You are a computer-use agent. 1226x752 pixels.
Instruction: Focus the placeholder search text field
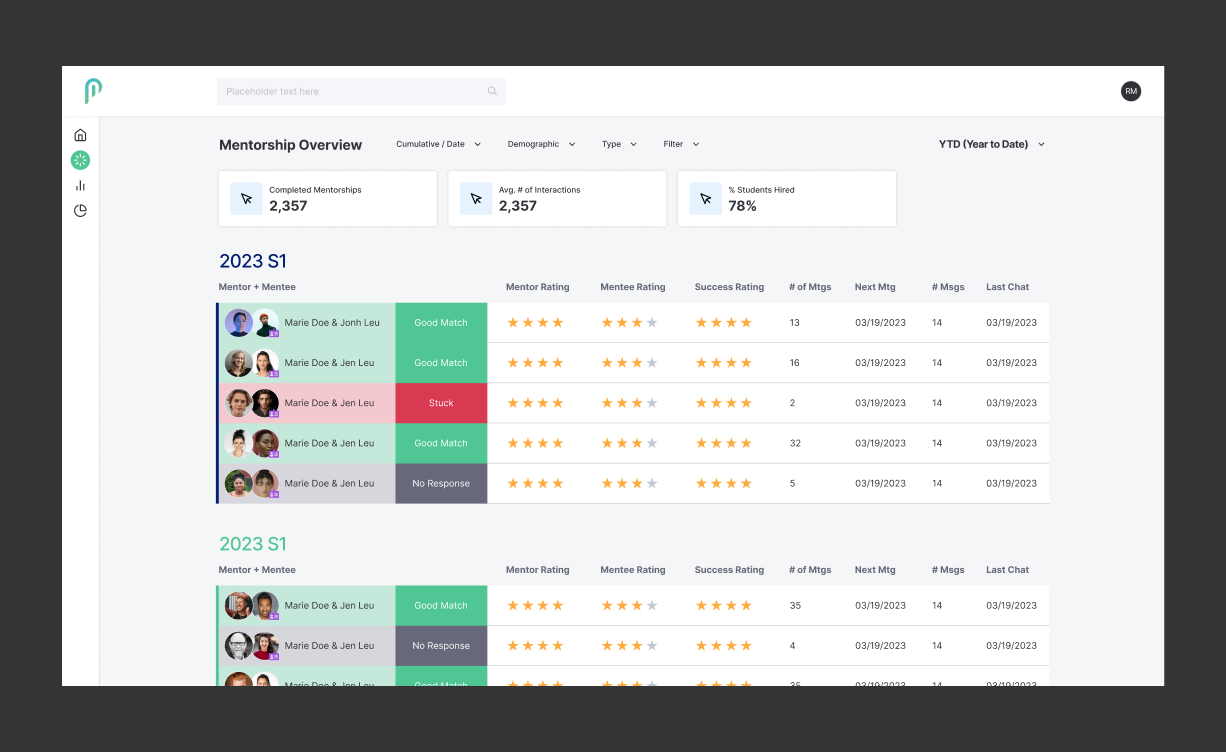point(350,91)
